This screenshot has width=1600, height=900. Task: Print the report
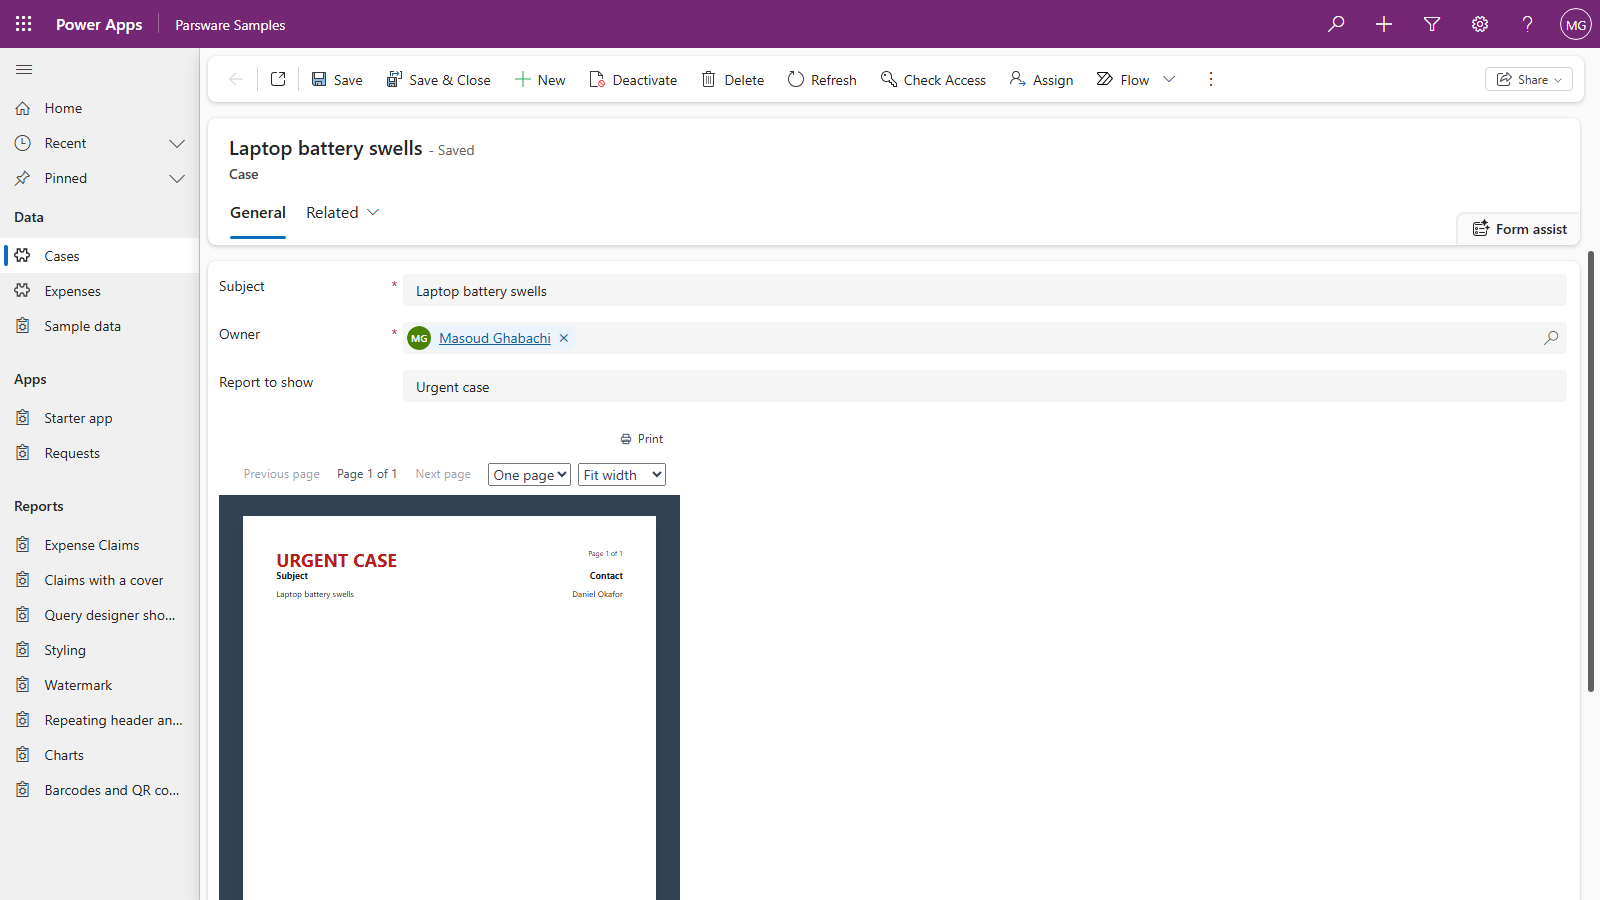[642, 439]
